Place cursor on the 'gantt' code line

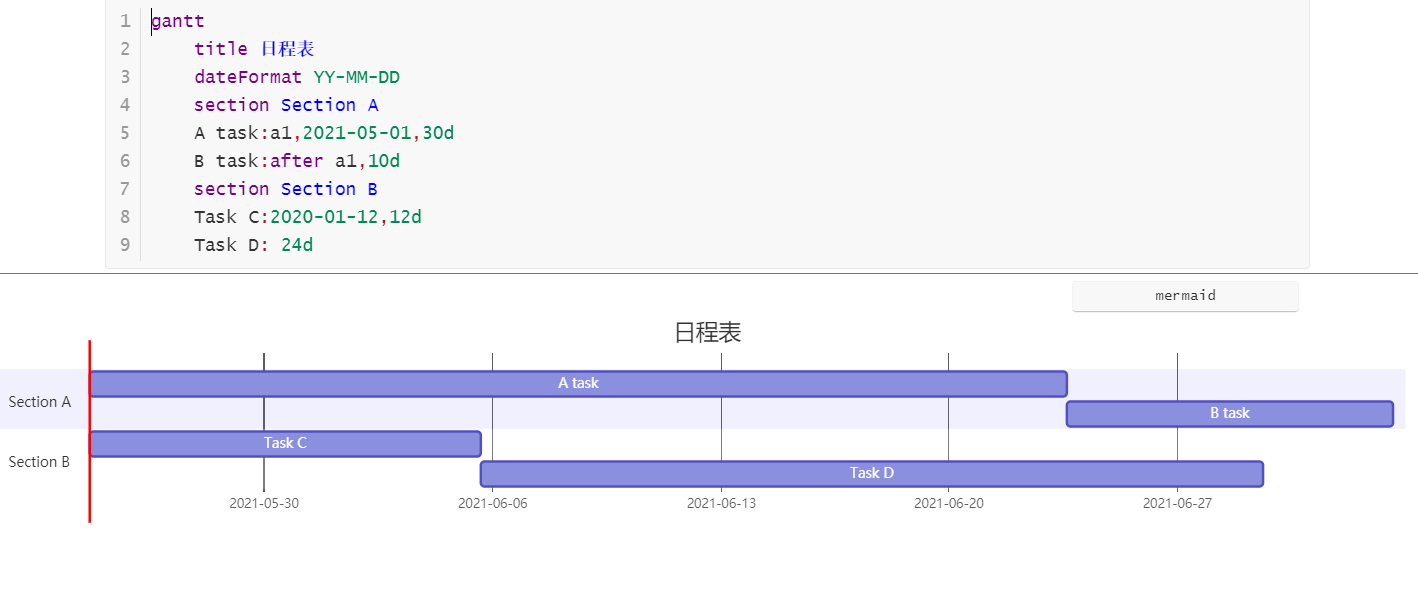click(178, 21)
